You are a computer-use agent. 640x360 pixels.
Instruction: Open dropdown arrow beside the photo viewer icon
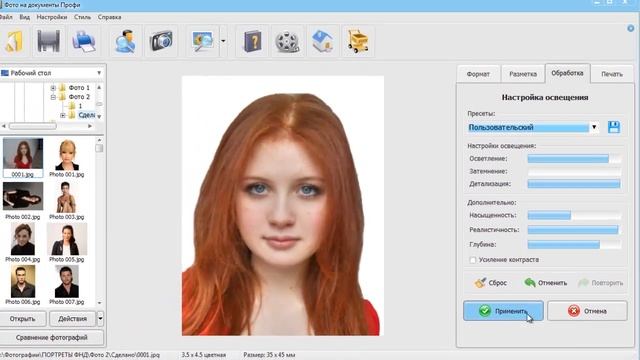(x=223, y=41)
